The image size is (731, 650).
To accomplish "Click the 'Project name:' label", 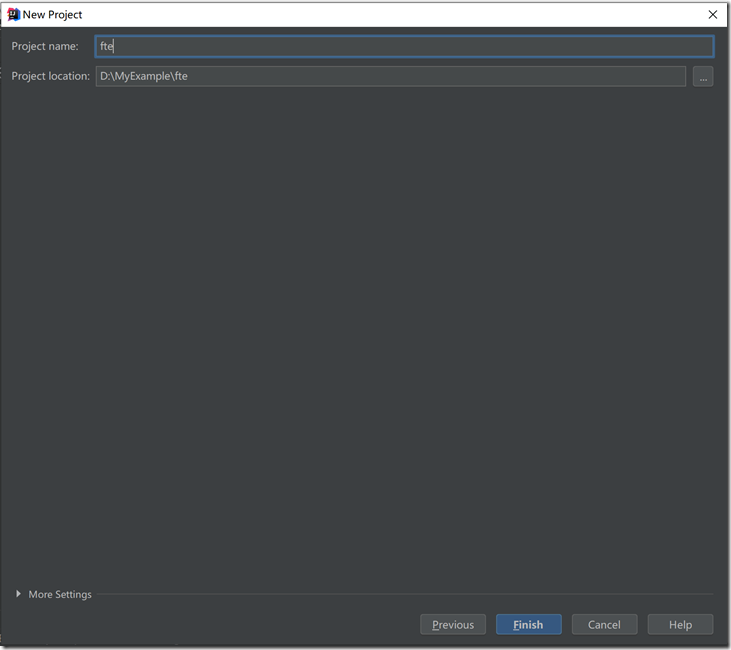I will [x=45, y=46].
